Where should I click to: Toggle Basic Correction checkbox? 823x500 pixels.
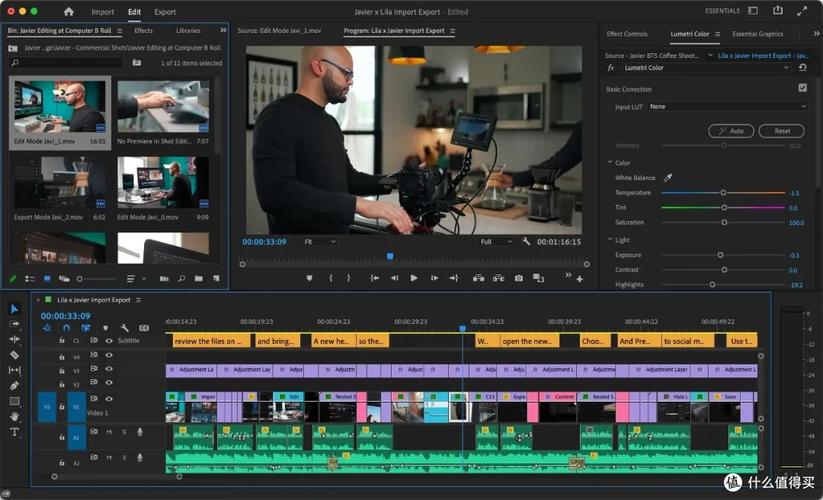point(803,88)
